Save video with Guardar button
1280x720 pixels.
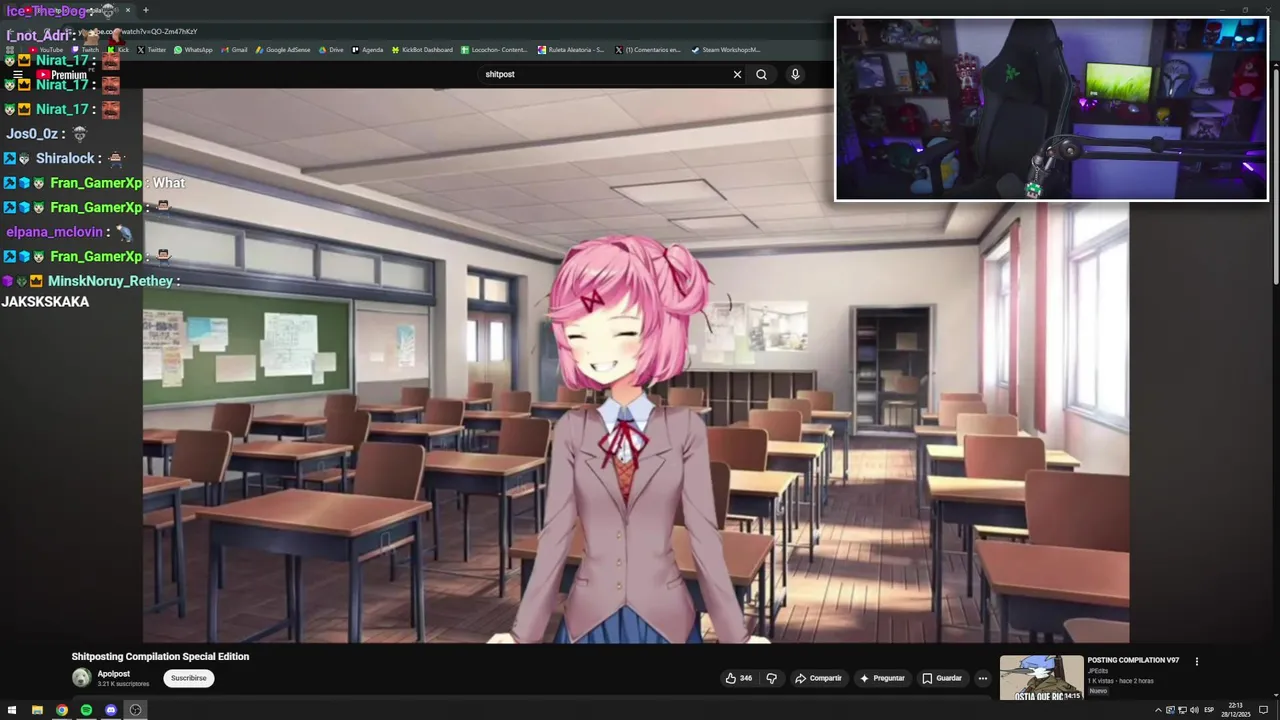tap(942, 678)
